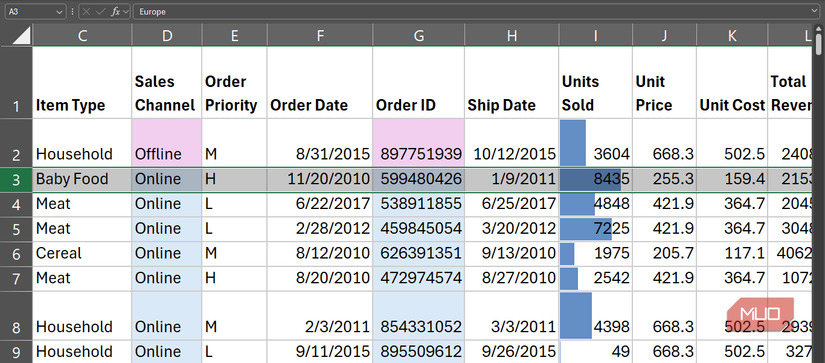Screen dimensions: 825x363
Task: Select Order ID cell 459845054
Action: (419, 229)
